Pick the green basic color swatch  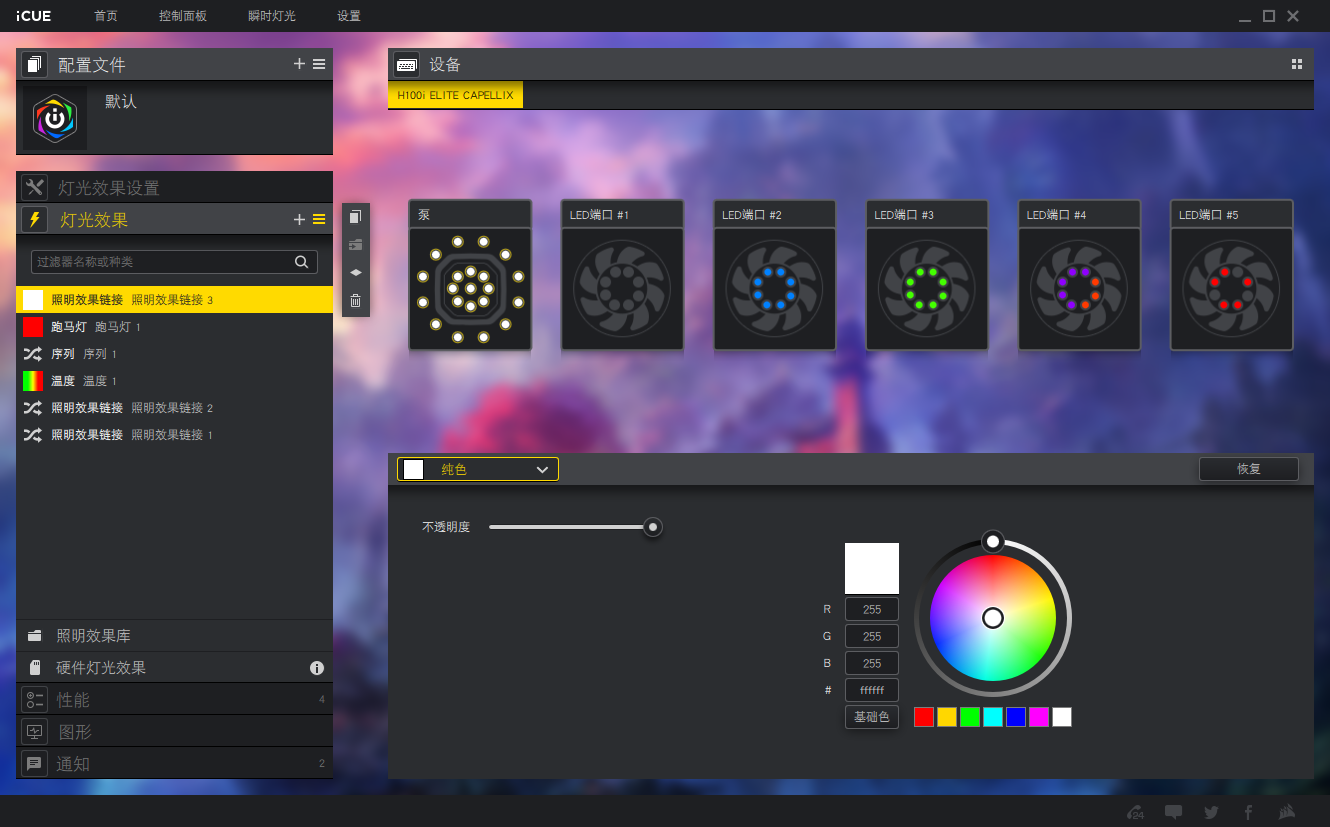click(970, 717)
